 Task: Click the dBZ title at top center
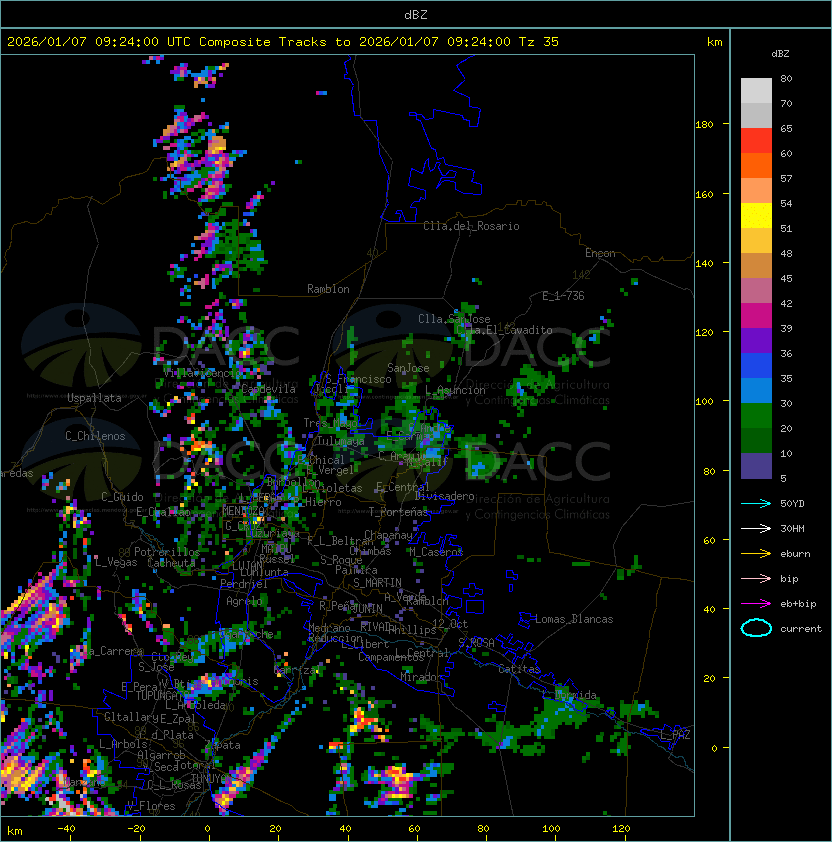[x=416, y=14]
